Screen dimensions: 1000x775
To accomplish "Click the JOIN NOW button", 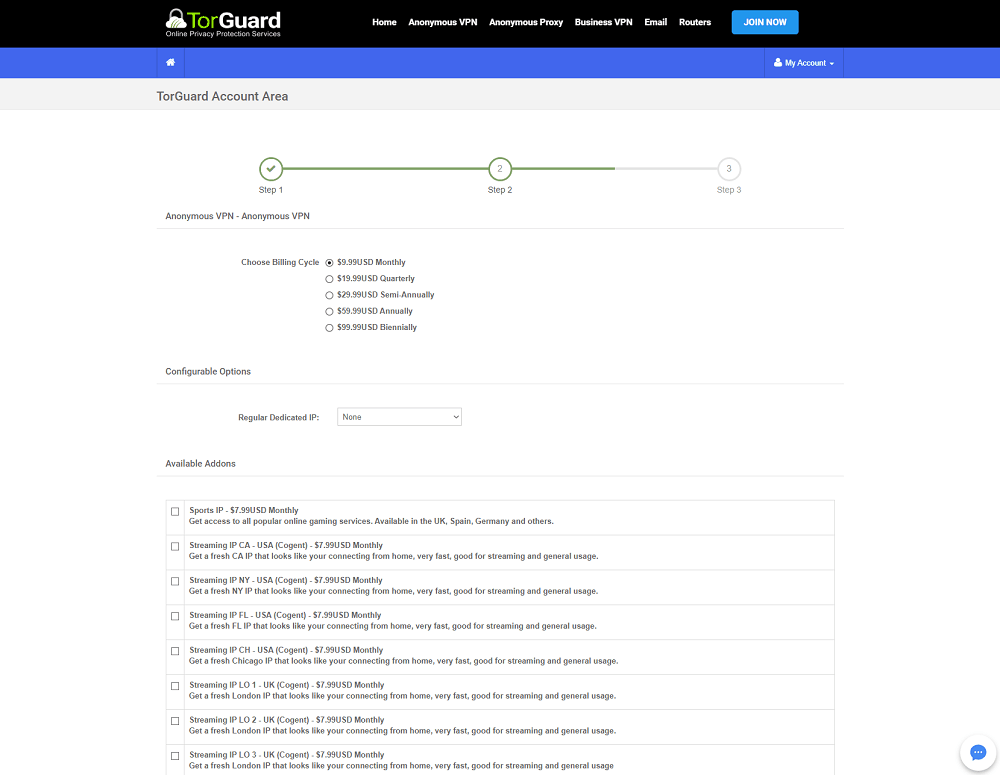I will click(x=765, y=22).
